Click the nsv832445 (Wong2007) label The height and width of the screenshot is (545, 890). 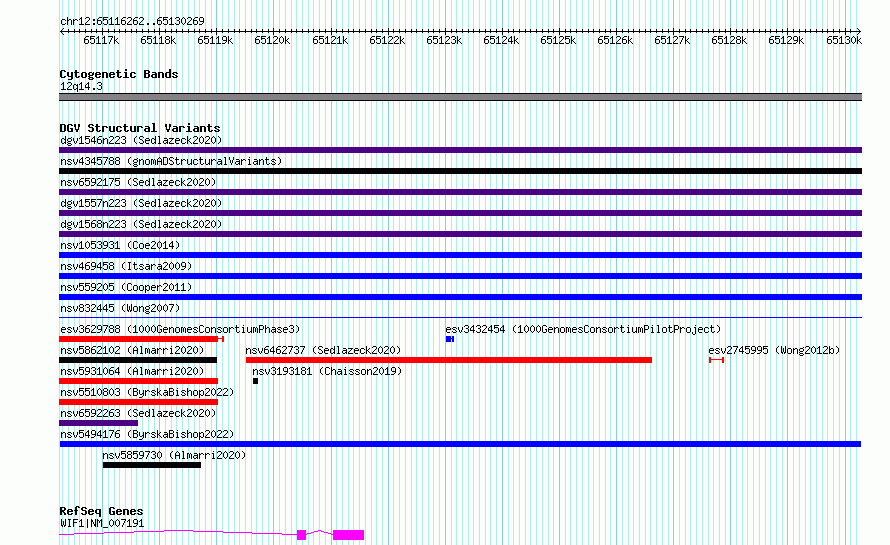[120, 308]
